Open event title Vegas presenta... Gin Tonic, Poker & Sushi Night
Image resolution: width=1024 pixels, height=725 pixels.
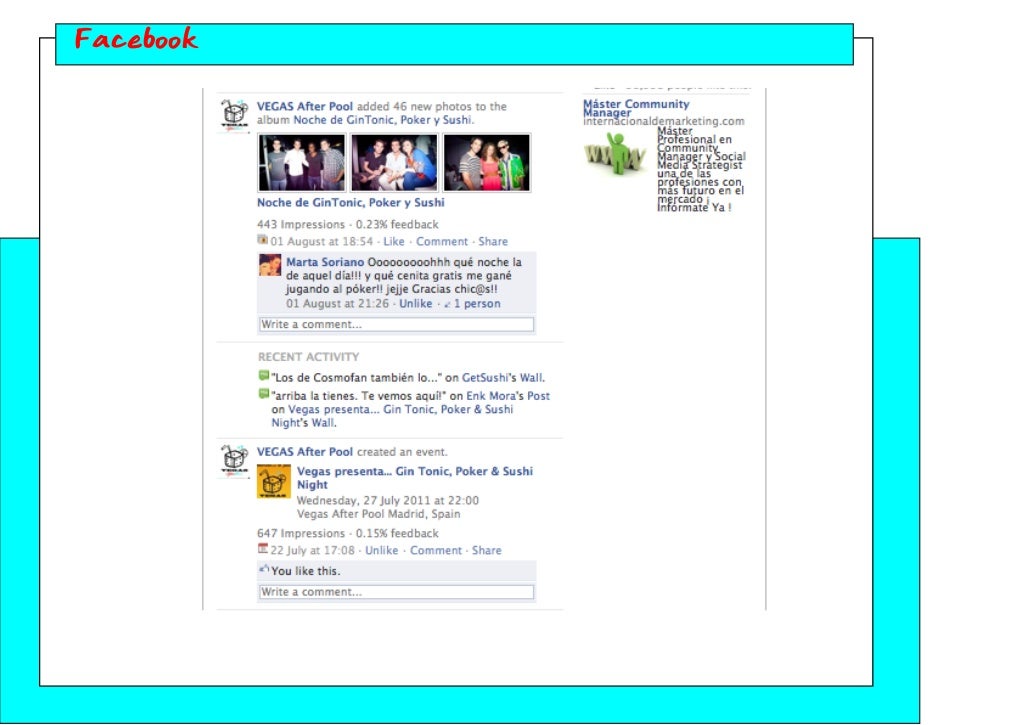click(415, 477)
